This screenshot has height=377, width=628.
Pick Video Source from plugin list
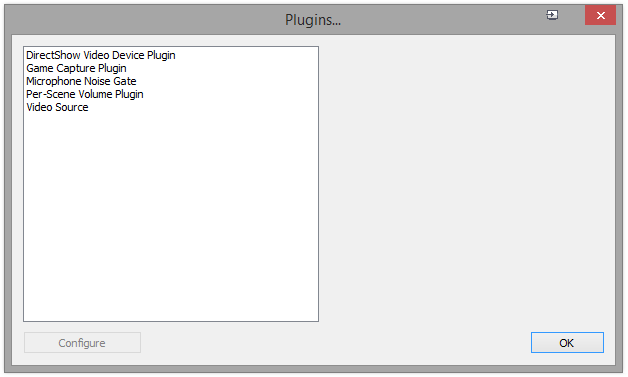[57, 107]
